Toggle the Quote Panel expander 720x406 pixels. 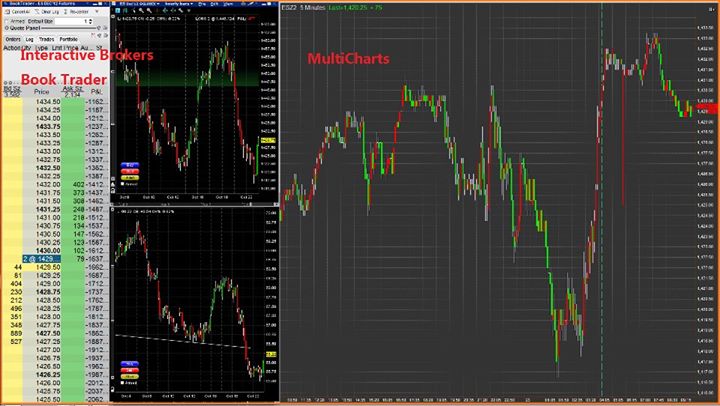[6, 28]
